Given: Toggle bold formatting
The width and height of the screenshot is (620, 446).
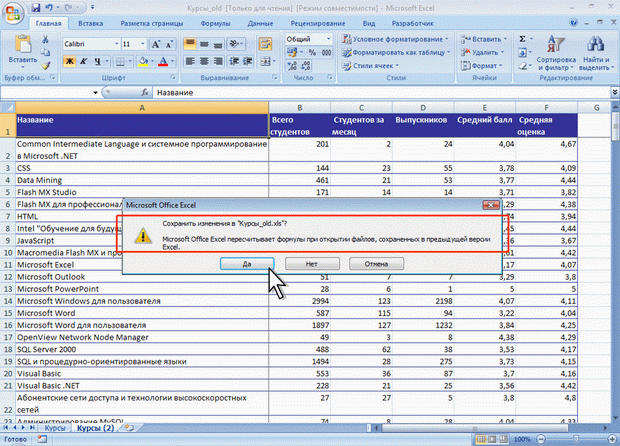Looking at the screenshot, I should tap(70, 61).
